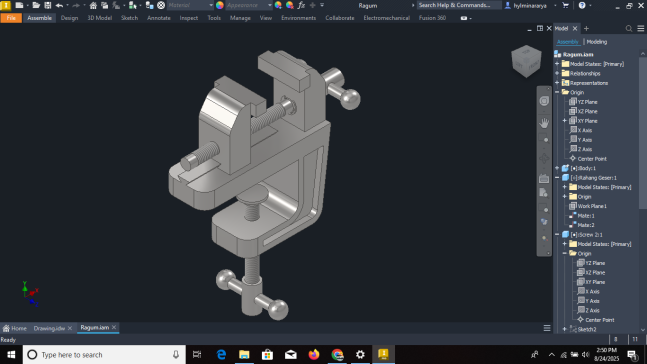Open Task View on taskbar
647x364 pixels.
tap(197, 355)
